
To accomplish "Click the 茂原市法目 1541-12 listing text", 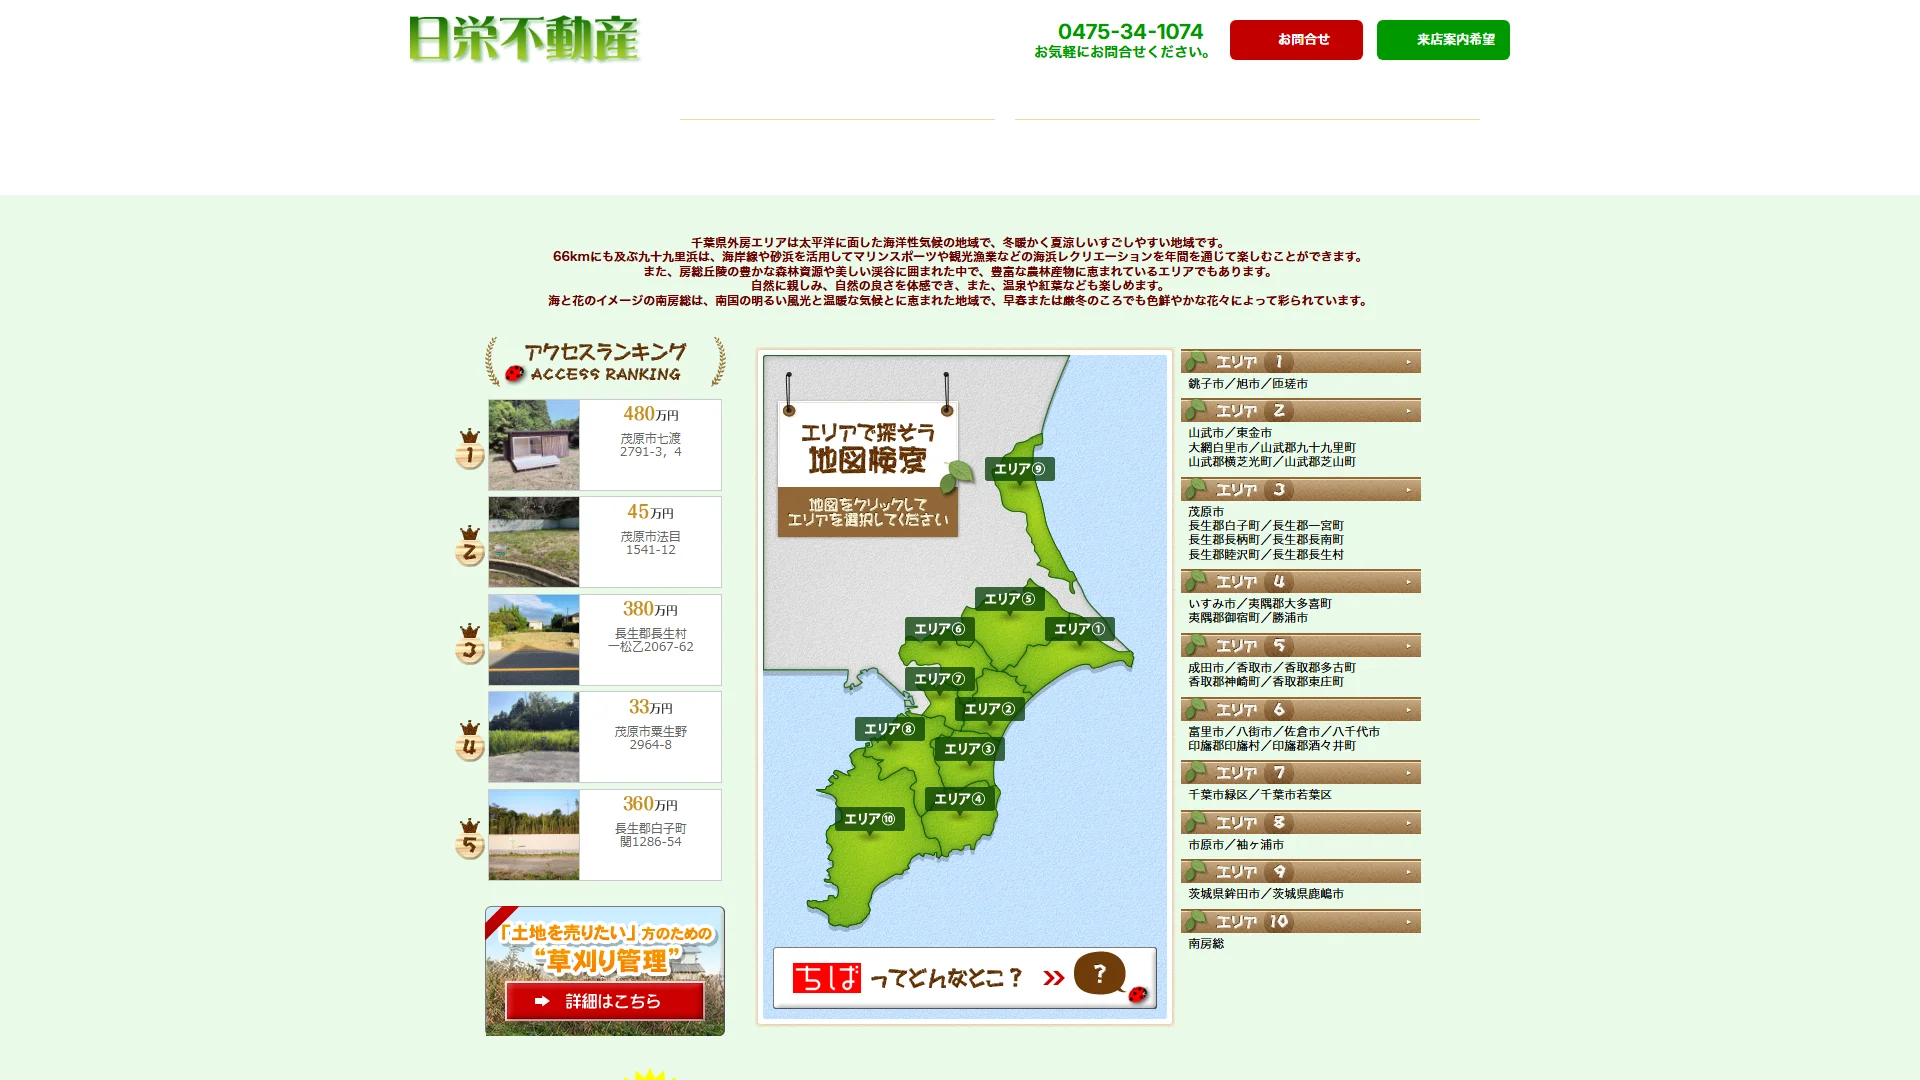I will tap(650, 543).
